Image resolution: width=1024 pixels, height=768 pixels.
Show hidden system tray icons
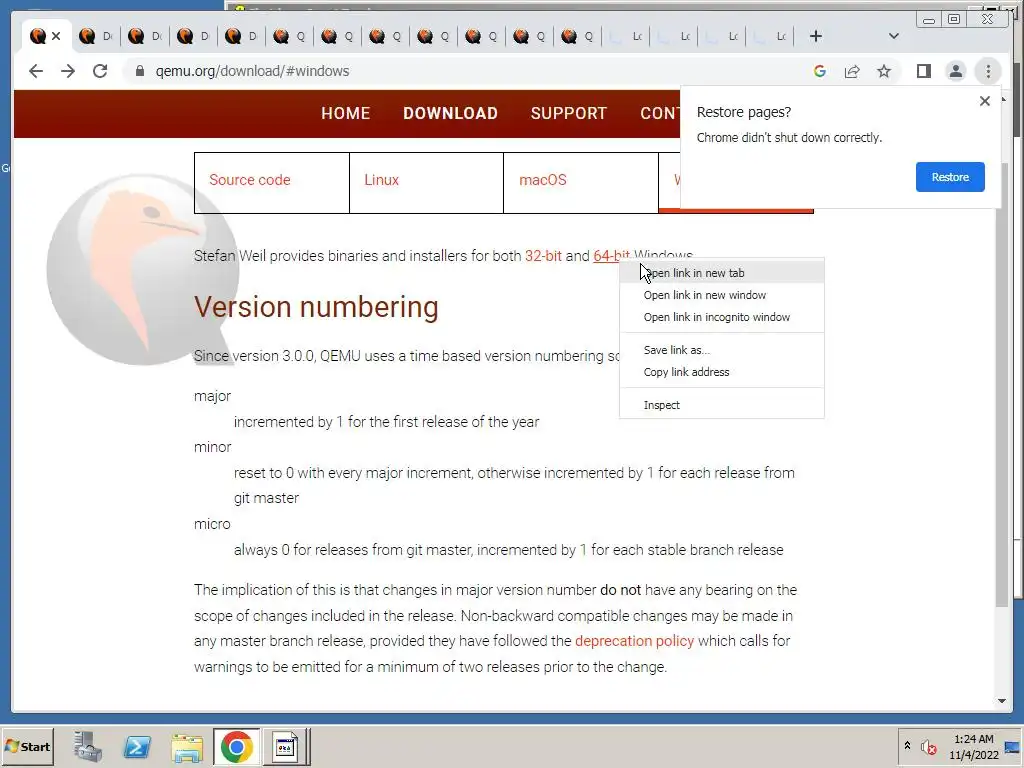pyautogui.click(x=907, y=746)
